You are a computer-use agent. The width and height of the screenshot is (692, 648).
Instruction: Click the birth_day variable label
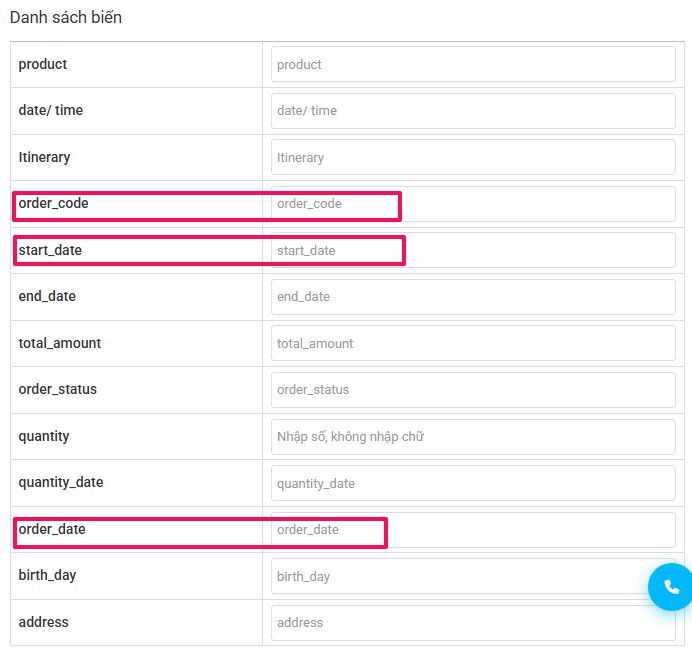coord(47,576)
